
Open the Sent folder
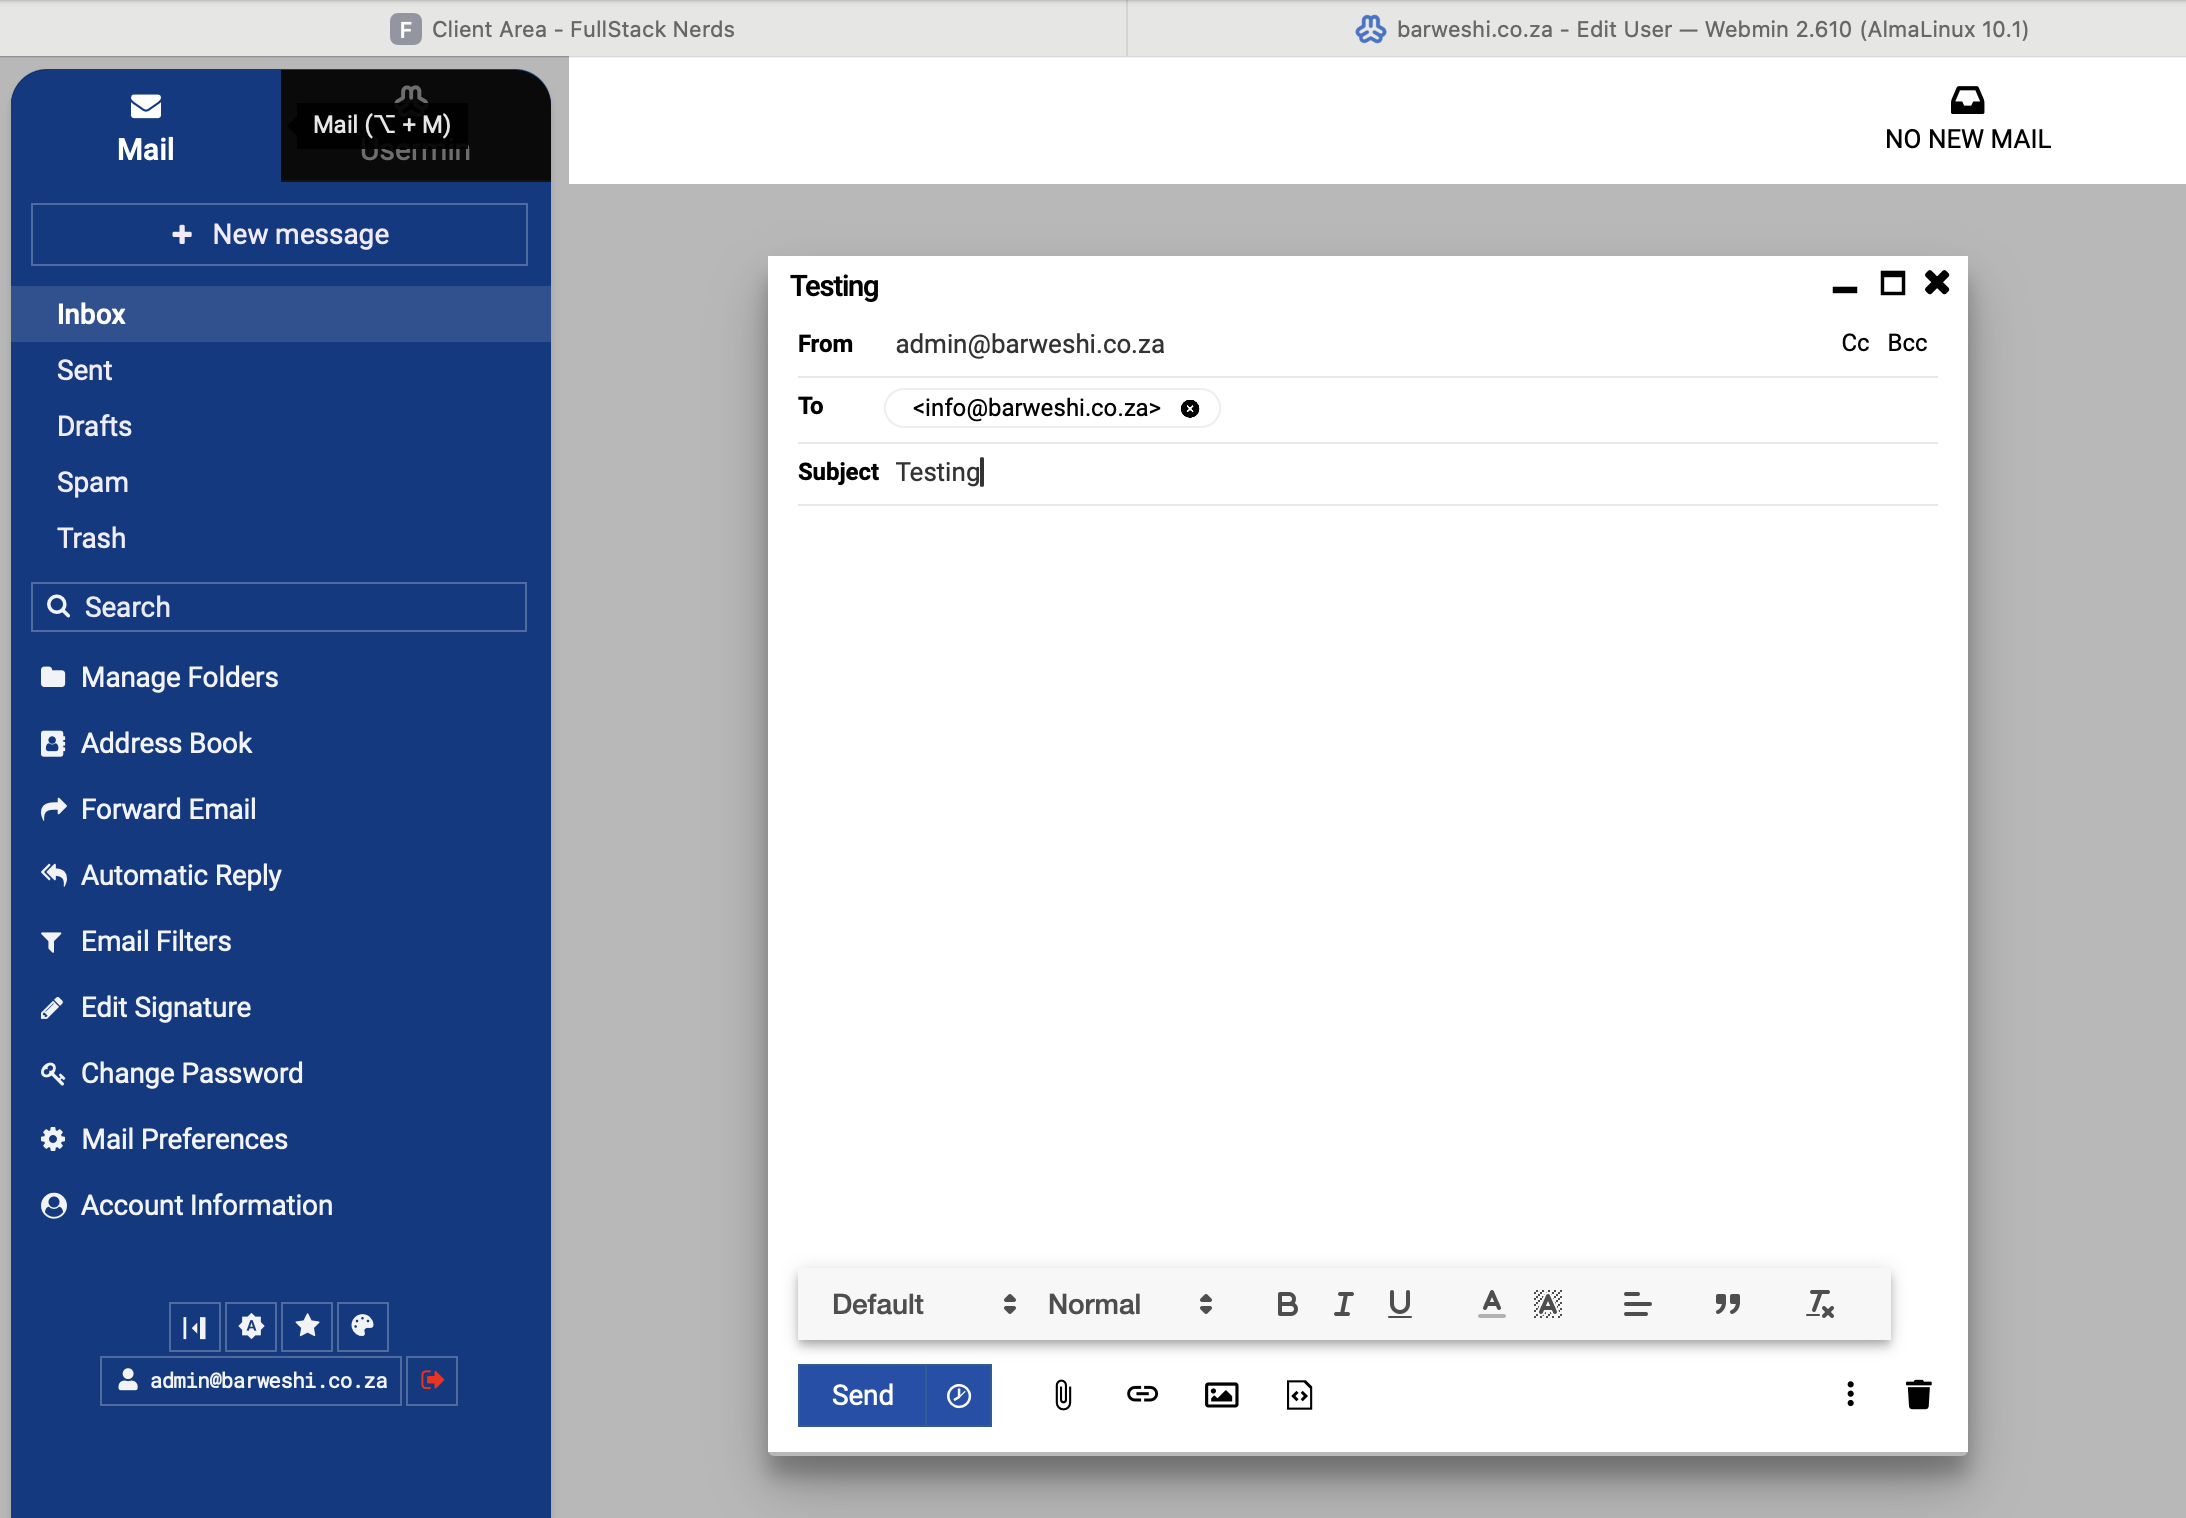(85, 370)
